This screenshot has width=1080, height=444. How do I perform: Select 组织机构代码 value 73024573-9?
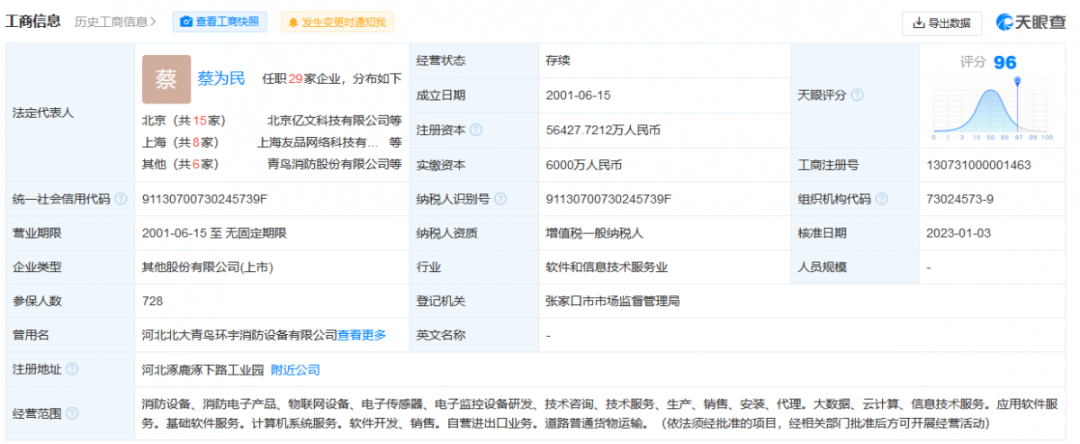[960, 199]
